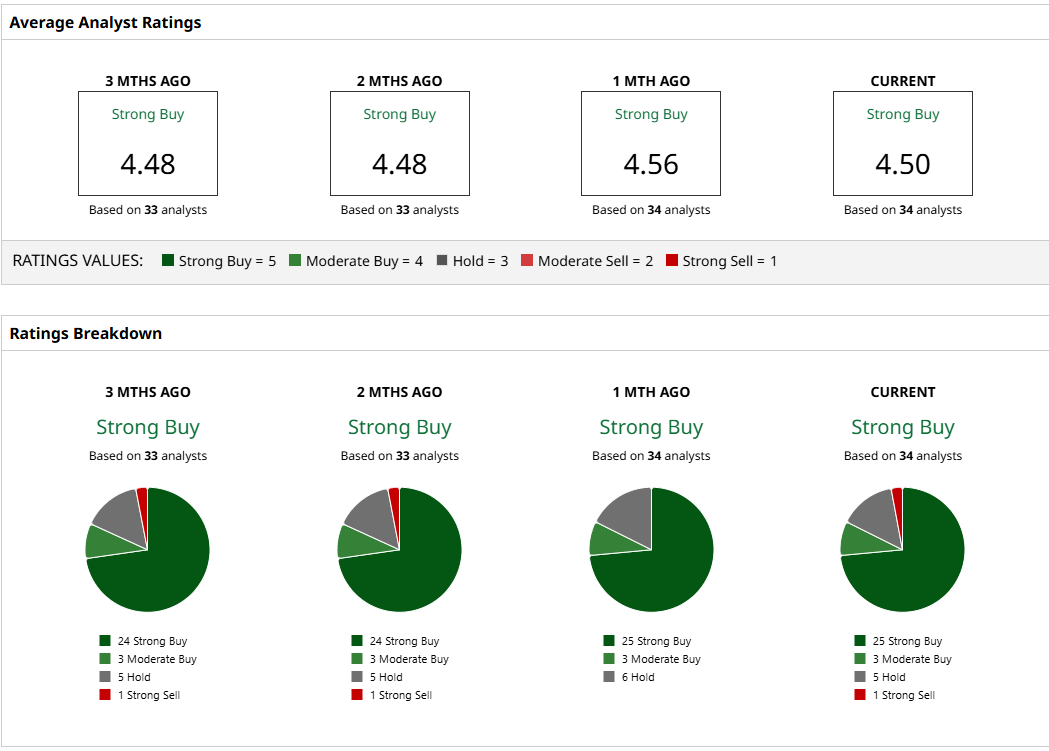The width and height of the screenshot is (1049, 751).
Task: Select the 3 MTHS AGO 4.48 rating box
Action: click(148, 143)
